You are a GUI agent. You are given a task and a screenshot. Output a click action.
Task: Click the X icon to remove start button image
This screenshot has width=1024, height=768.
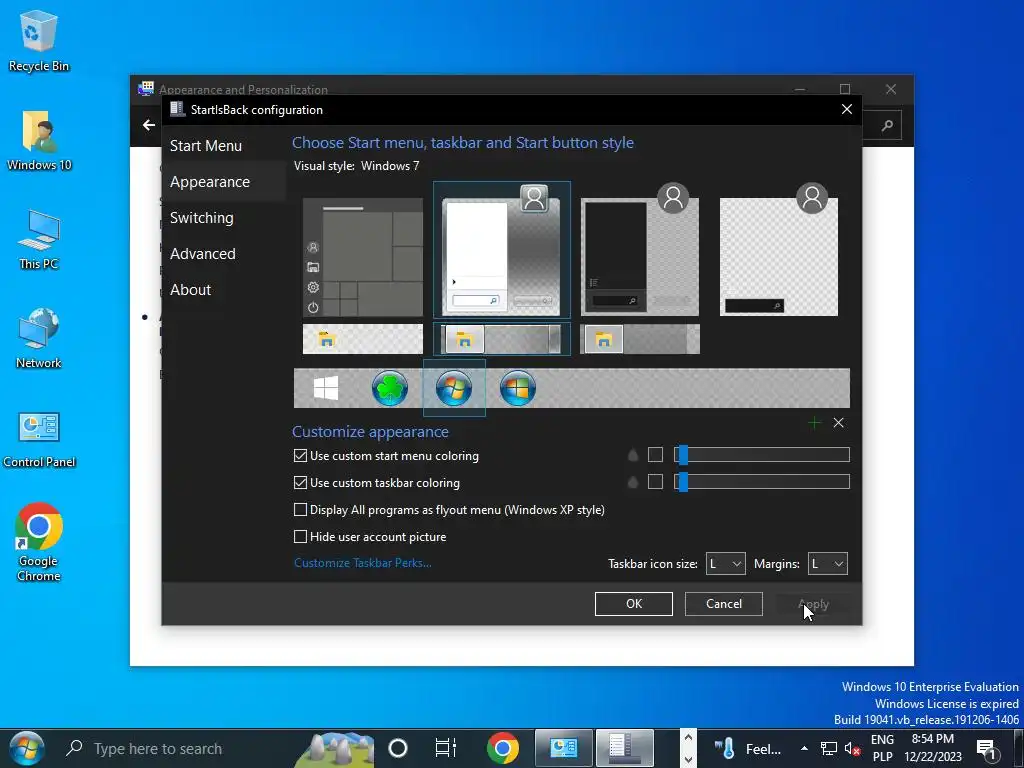[x=839, y=423]
